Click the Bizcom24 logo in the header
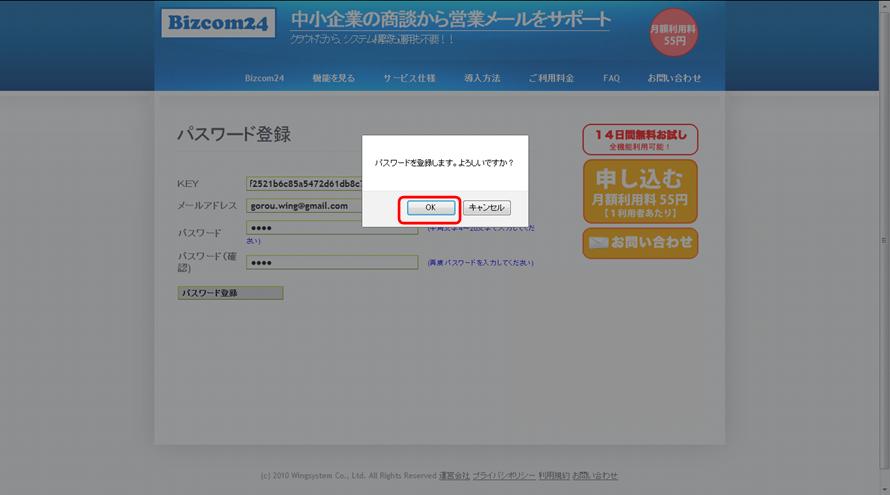Viewport: 890px width, 495px height. pos(217,23)
